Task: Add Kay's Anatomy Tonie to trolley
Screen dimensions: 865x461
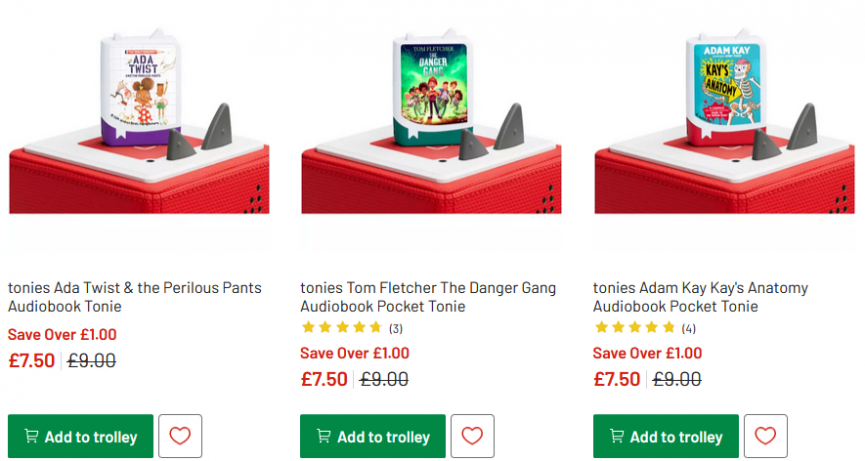Action: (x=666, y=437)
